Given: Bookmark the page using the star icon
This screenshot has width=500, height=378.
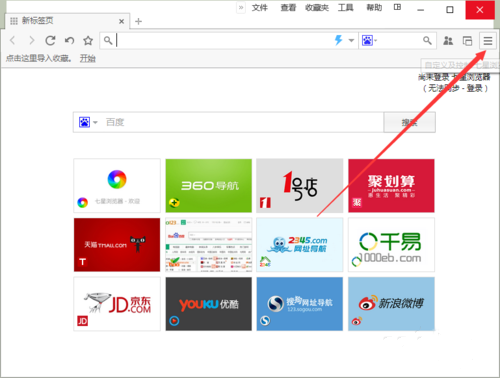Looking at the screenshot, I should [x=88, y=41].
